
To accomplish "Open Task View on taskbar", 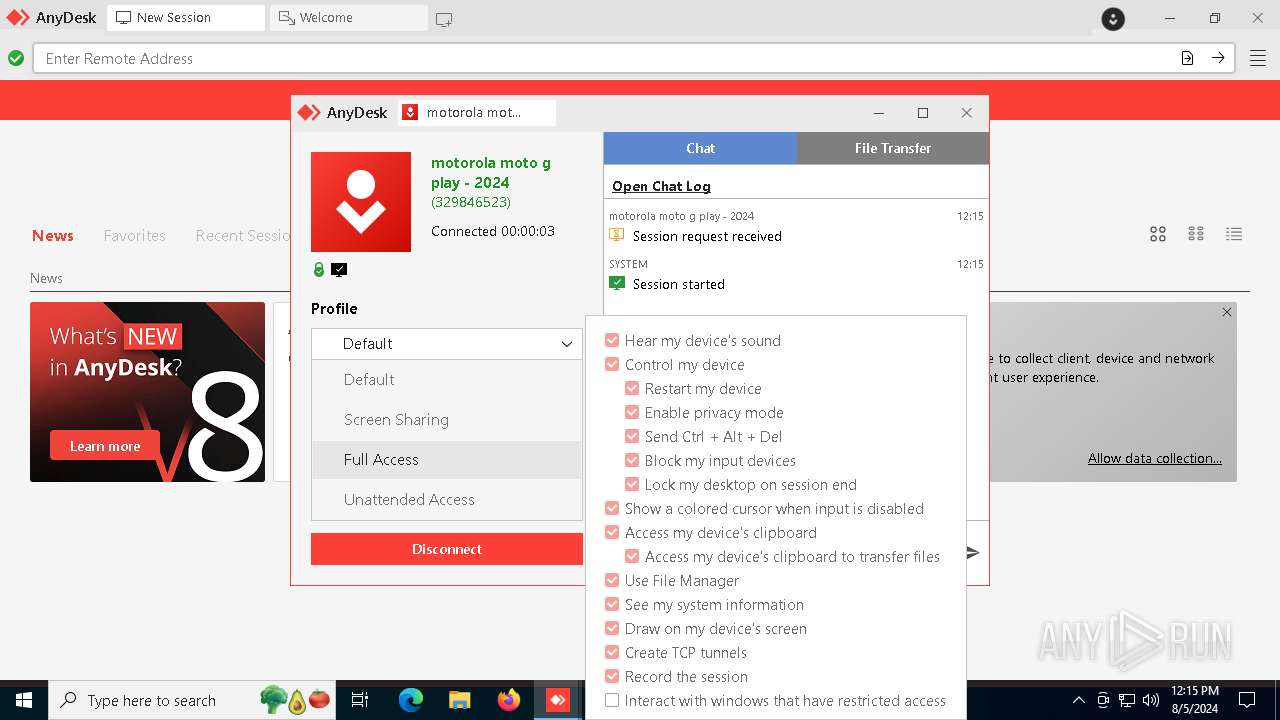I will click(360, 700).
